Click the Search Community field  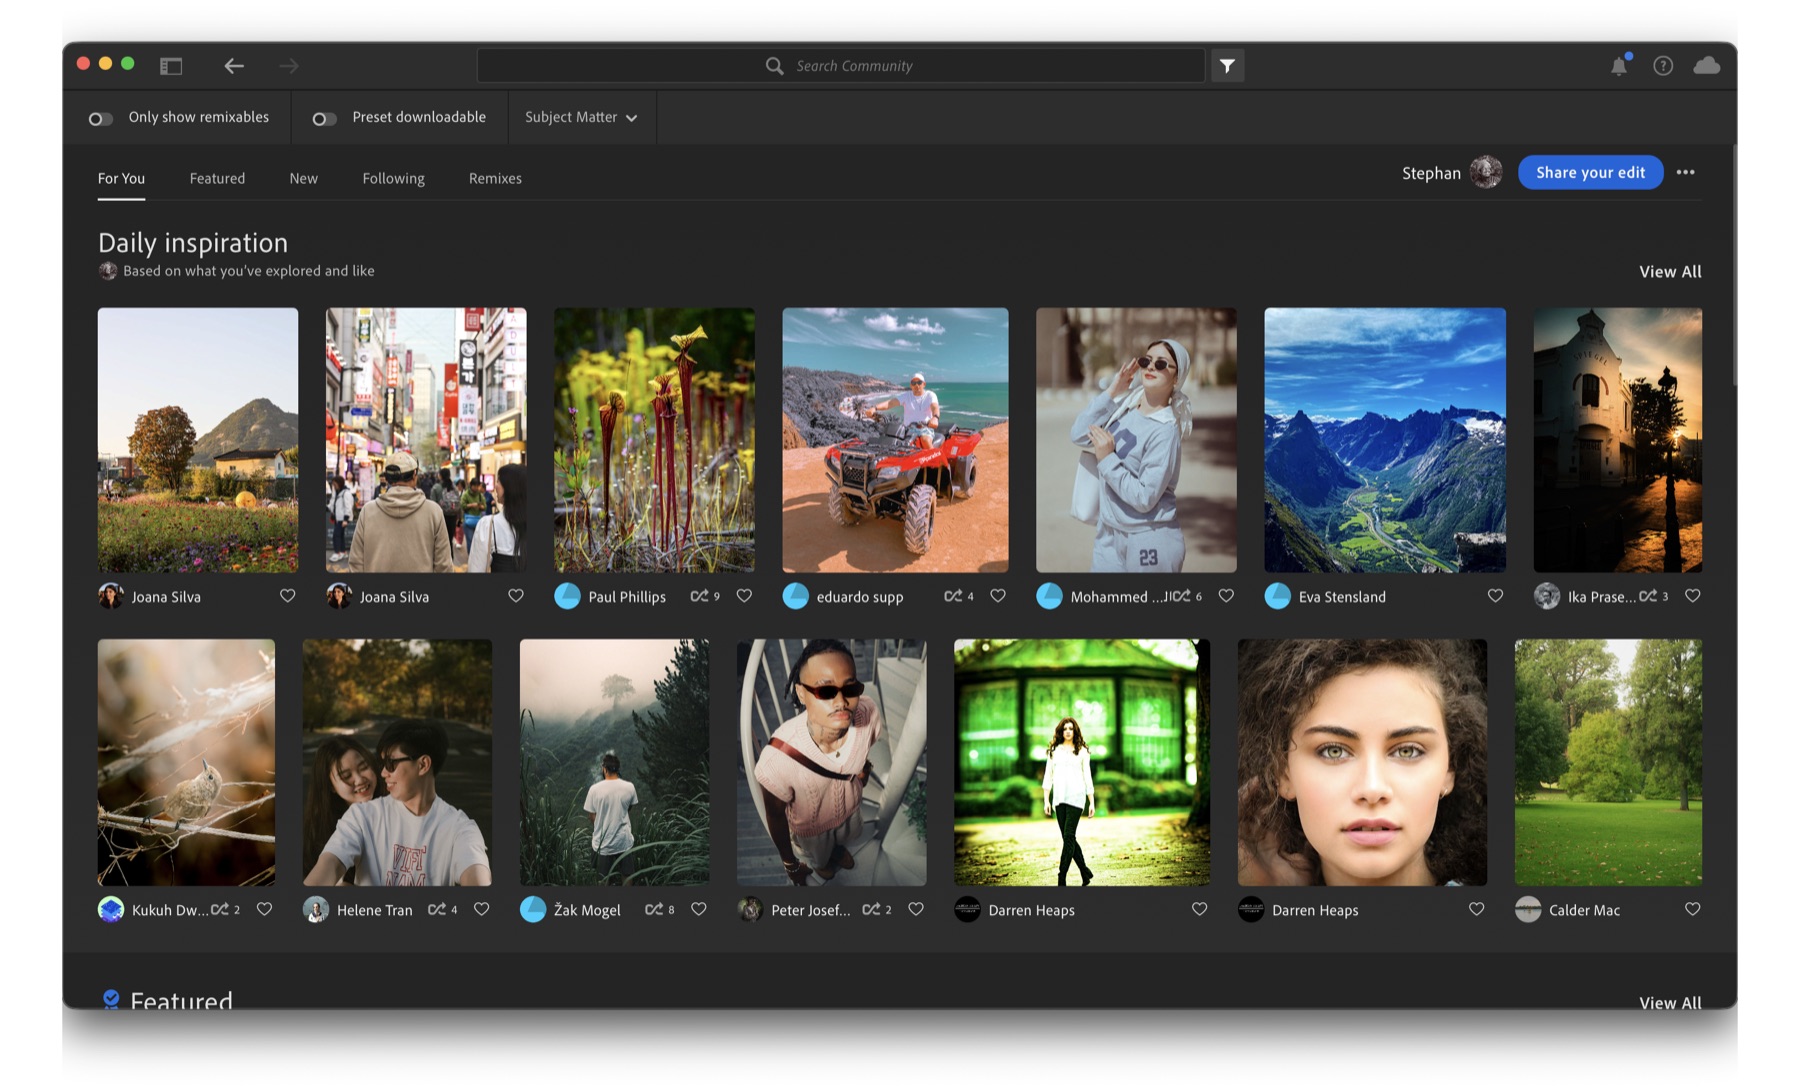(841, 66)
